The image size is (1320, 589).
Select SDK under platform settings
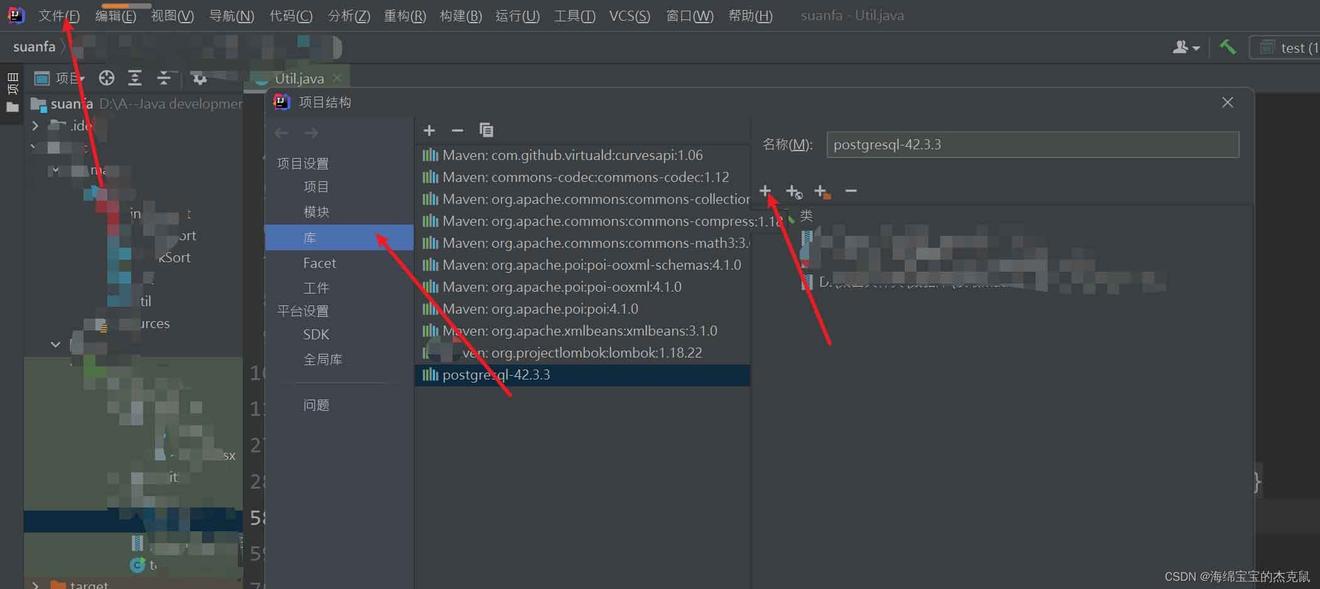point(316,334)
